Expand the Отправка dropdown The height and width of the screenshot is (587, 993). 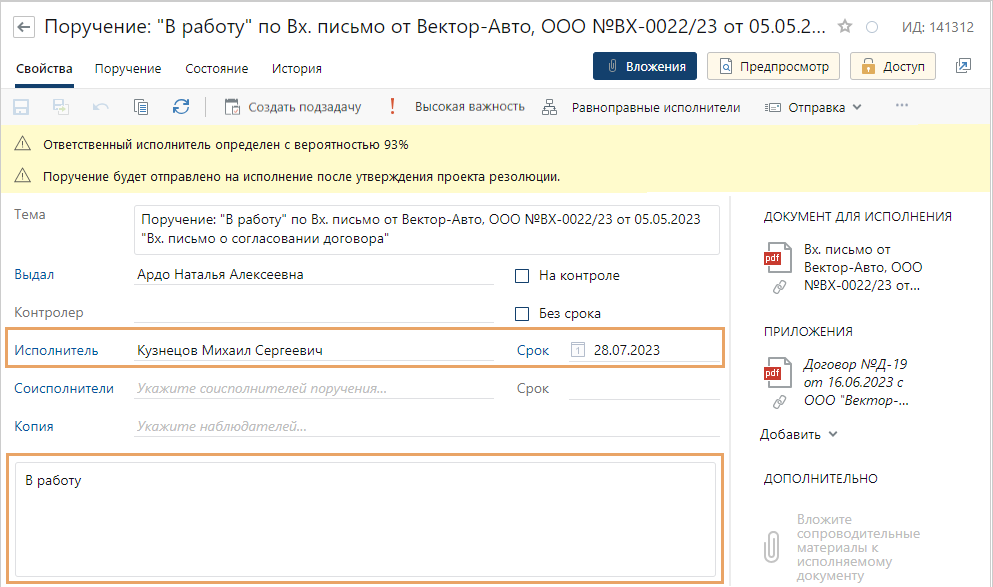[813, 107]
